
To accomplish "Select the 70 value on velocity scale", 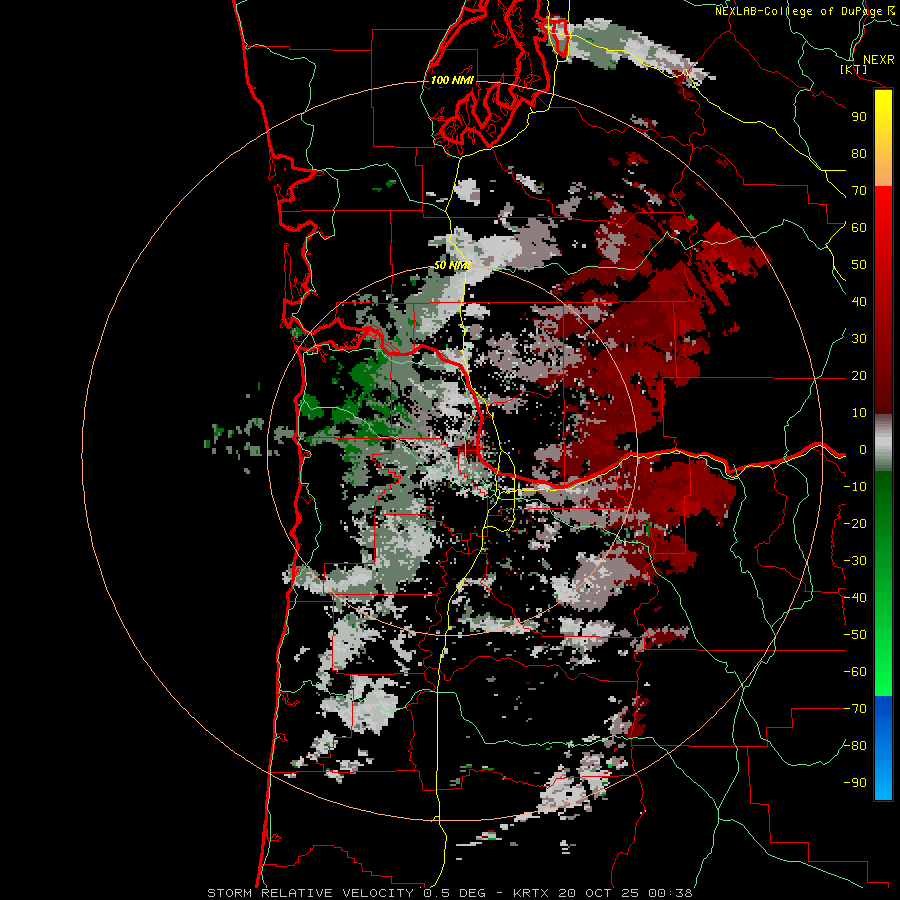I will click(x=859, y=191).
